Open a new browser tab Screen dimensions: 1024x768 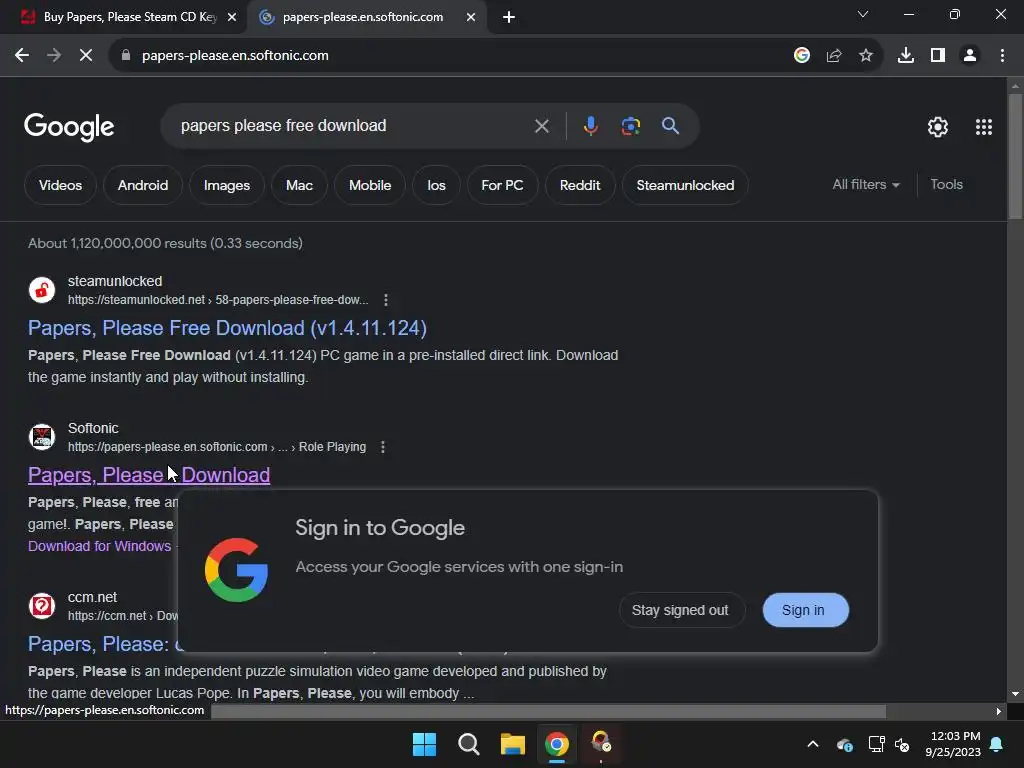[509, 17]
